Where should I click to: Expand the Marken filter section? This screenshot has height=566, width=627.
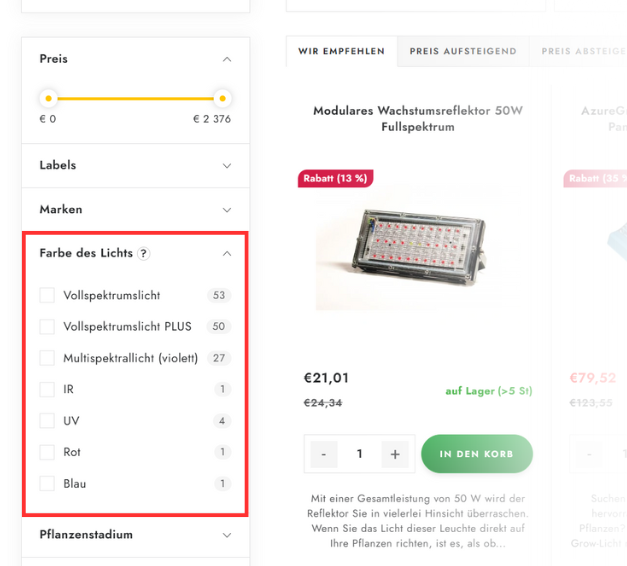[136, 210]
